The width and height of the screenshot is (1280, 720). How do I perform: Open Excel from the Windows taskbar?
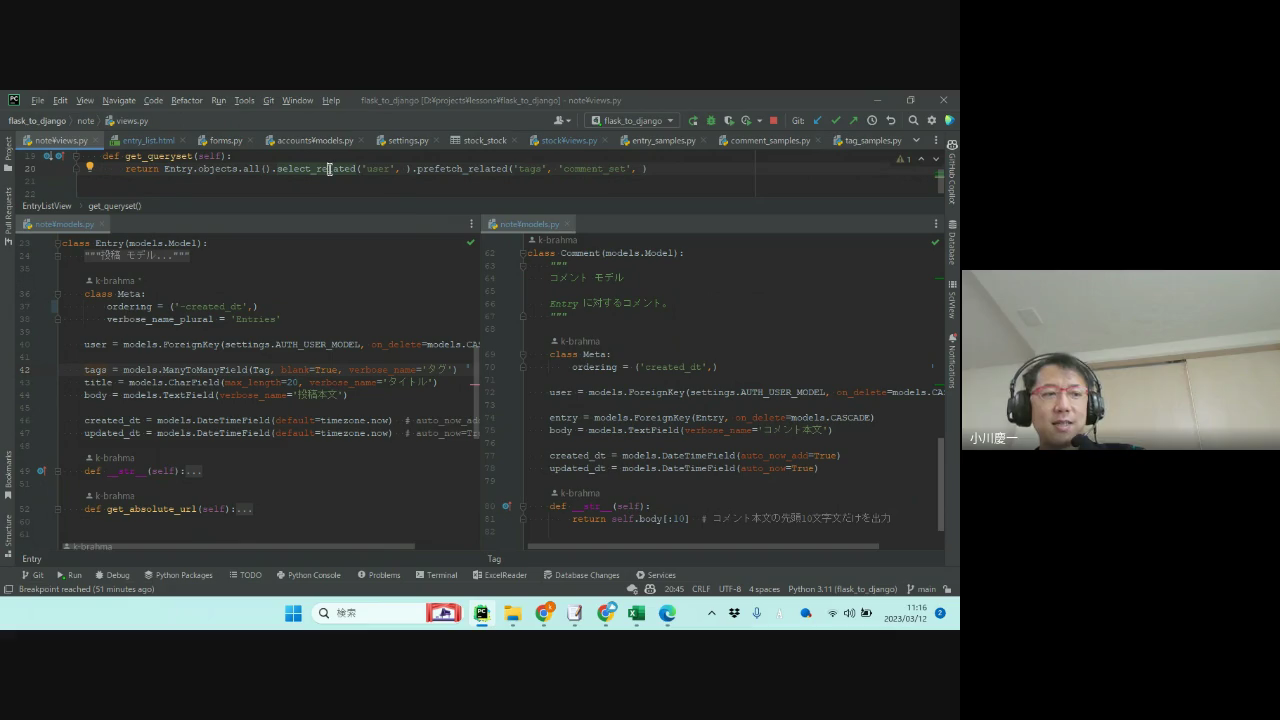636,613
